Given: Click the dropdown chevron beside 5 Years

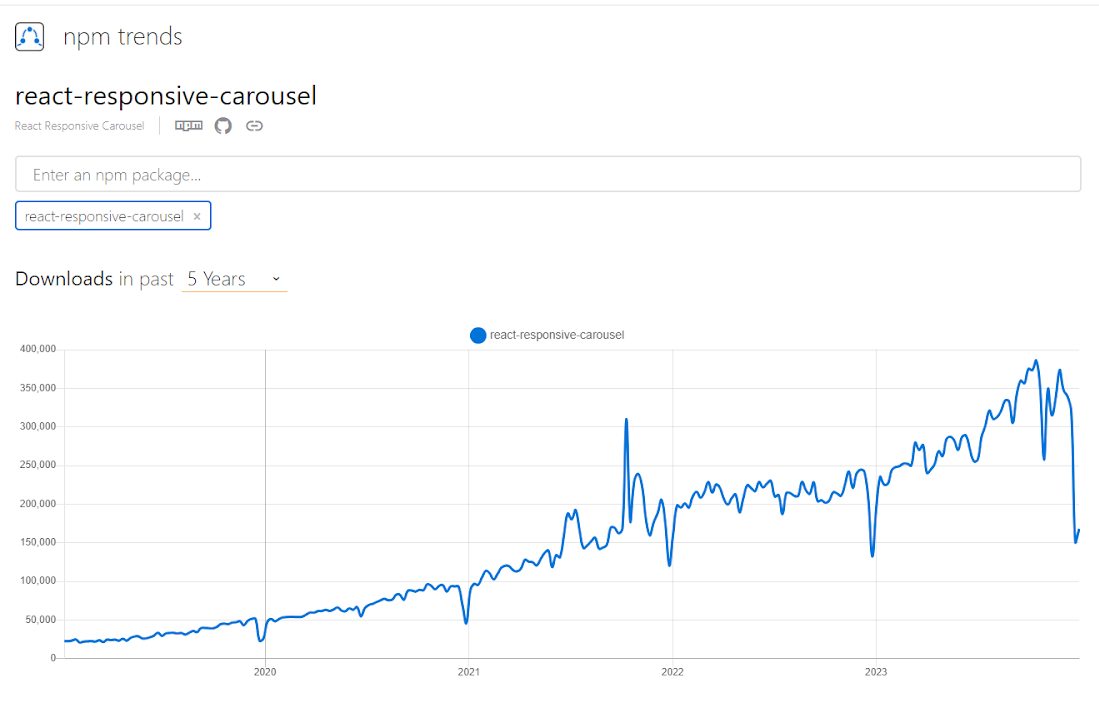Looking at the screenshot, I should 275,280.
